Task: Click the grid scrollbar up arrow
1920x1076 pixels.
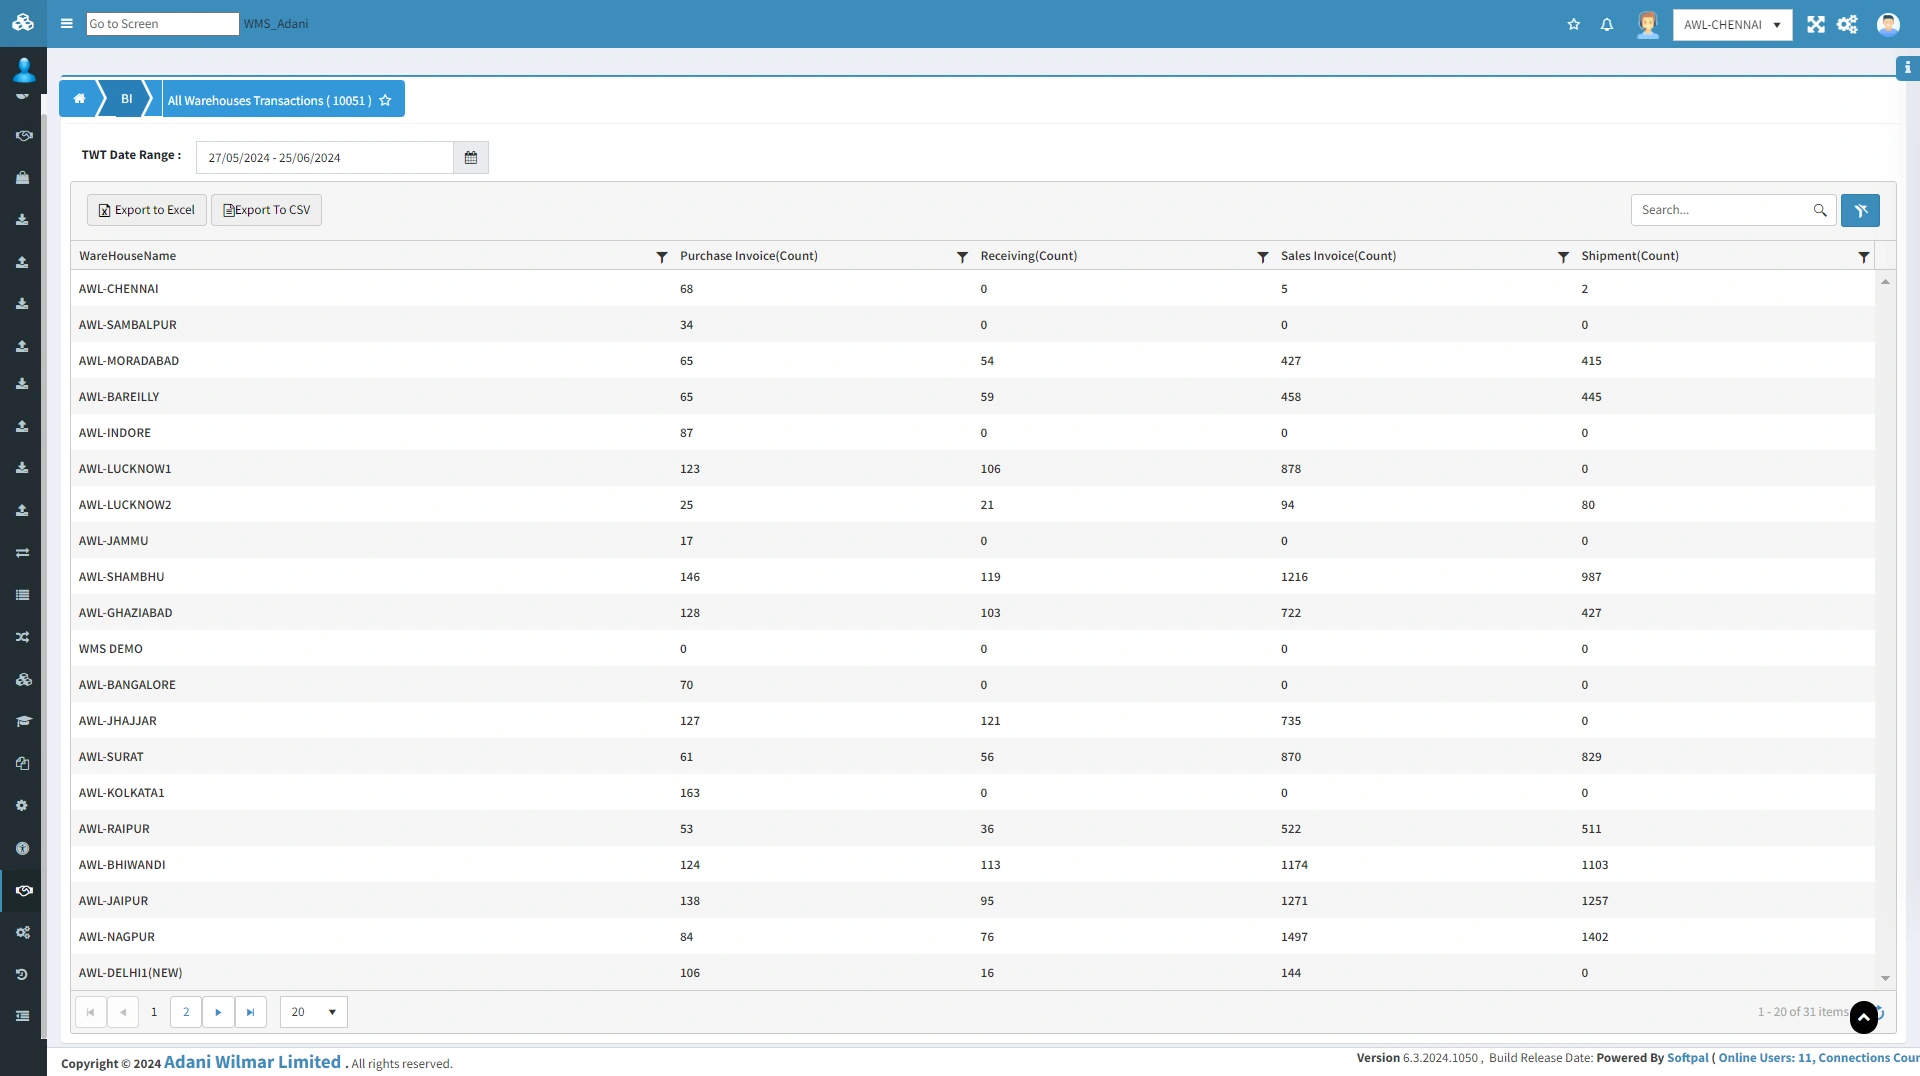Action: tap(1885, 282)
